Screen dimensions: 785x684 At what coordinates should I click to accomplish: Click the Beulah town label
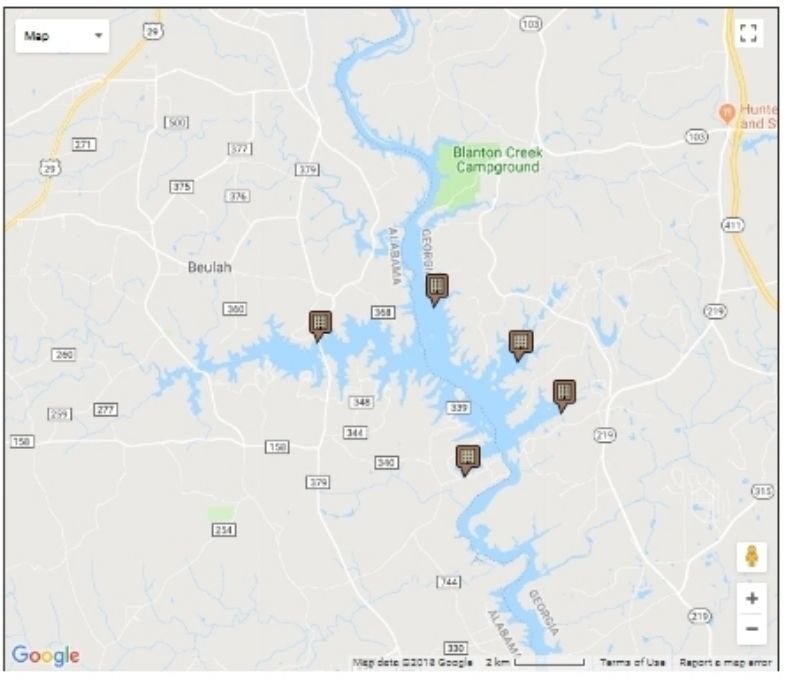coord(209,267)
